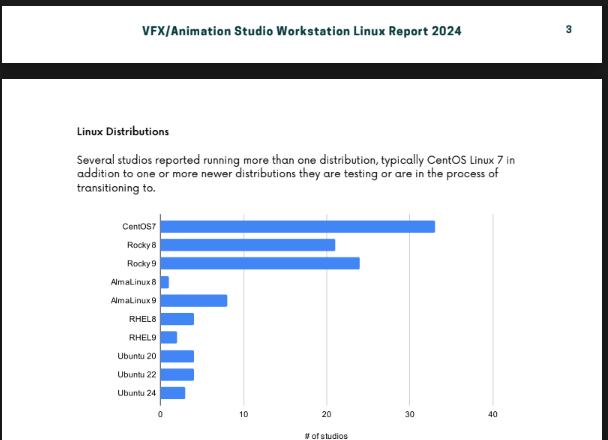608x440 pixels.
Task: Click the paragraph starting 'Several studios reported'
Action: tap(295, 174)
